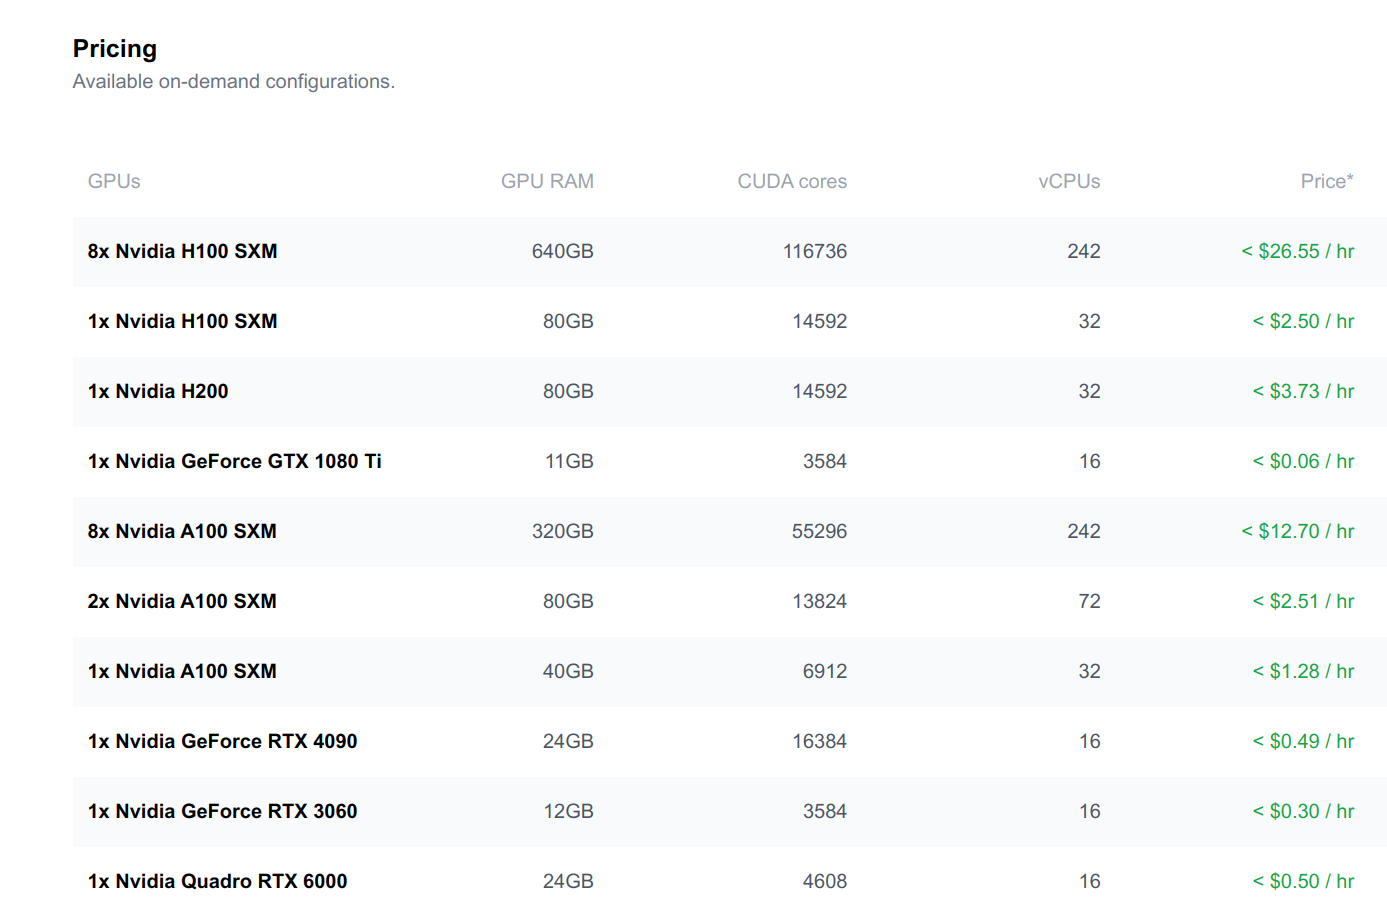Select the 1x Nvidia H200 row name
This screenshot has width=1387, height=917.
(x=158, y=391)
